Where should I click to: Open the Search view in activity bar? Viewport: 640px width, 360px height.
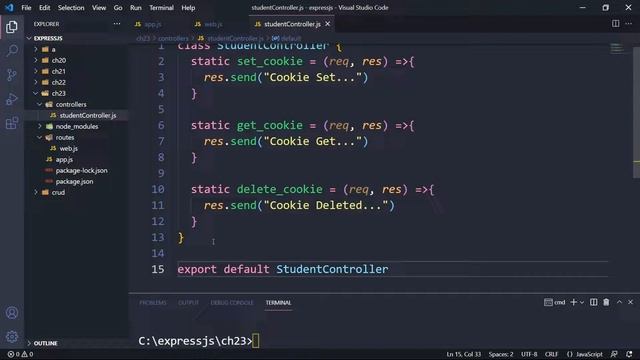pyautogui.click(x=12, y=51)
